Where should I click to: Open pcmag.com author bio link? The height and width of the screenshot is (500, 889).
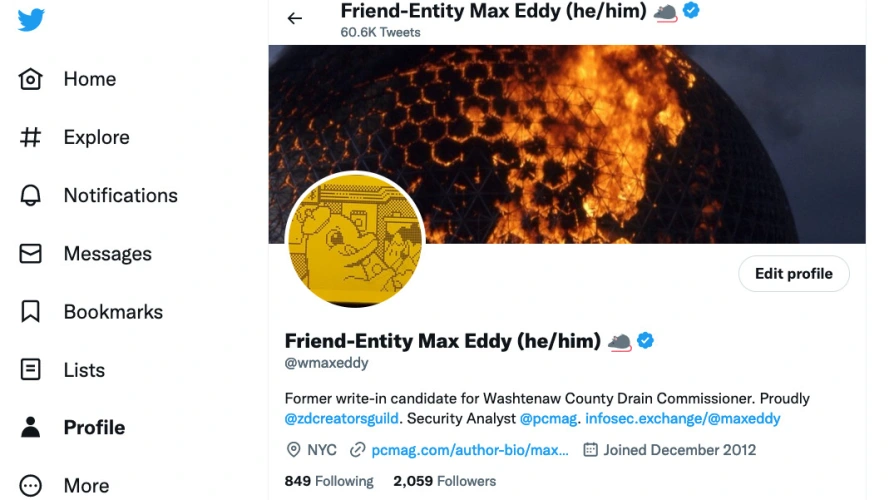coord(470,450)
